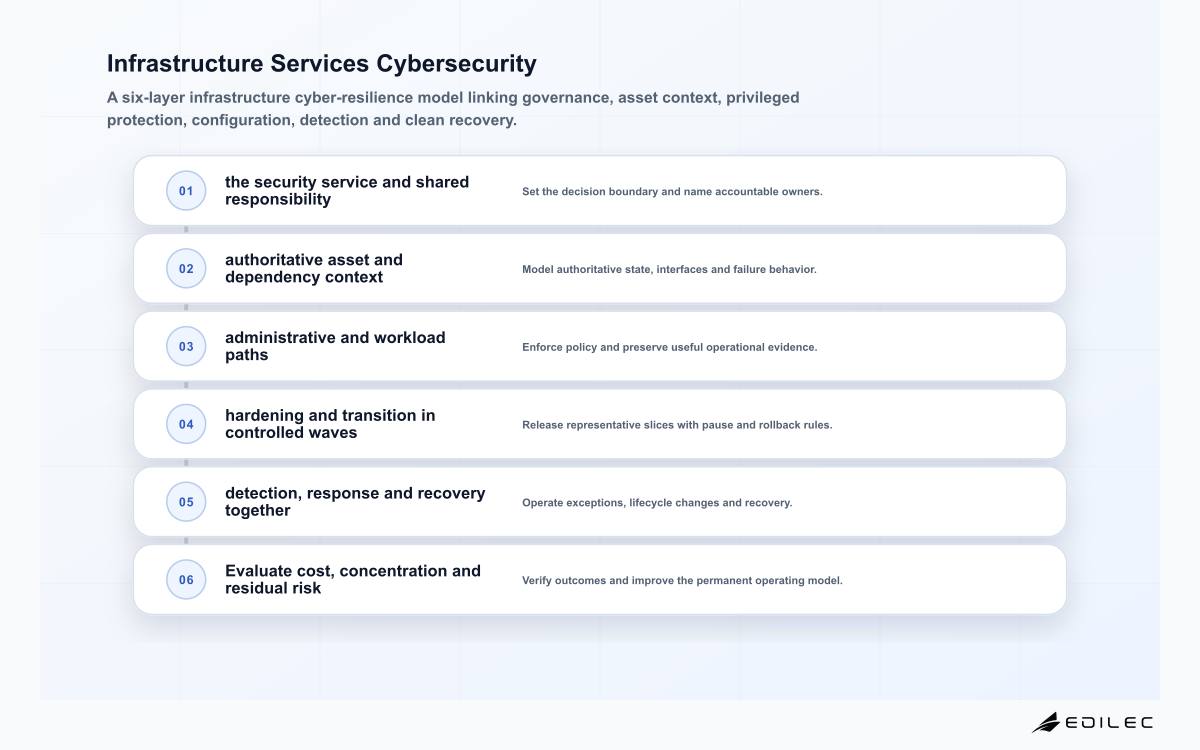
Task: Click 'Infrastructure Services Cybersecurity' slide title
Action: pyautogui.click(x=322, y=64)
